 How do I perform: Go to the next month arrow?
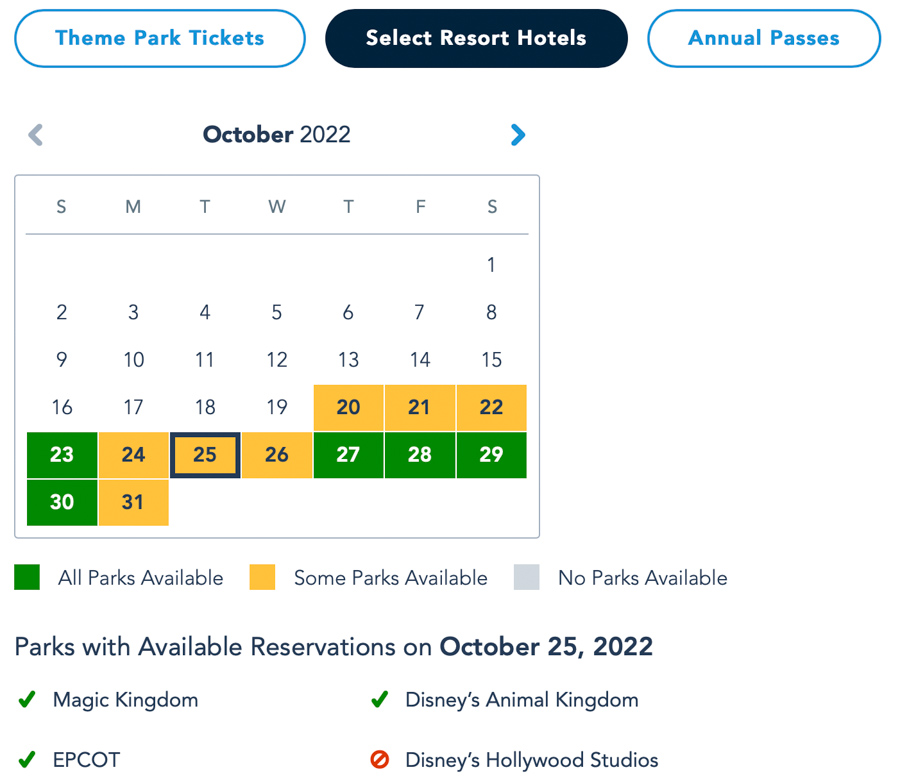click(517, 135)
